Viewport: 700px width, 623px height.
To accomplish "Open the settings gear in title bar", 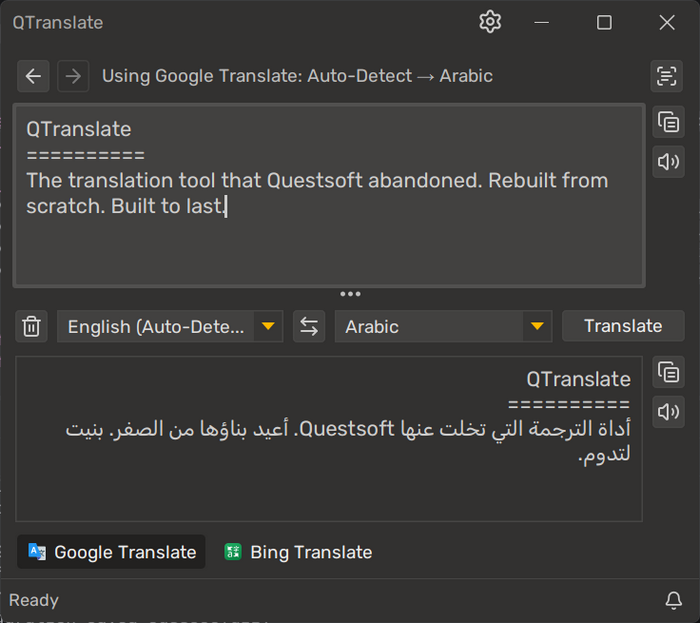I will pyautogui.click(x=489, y=22).
